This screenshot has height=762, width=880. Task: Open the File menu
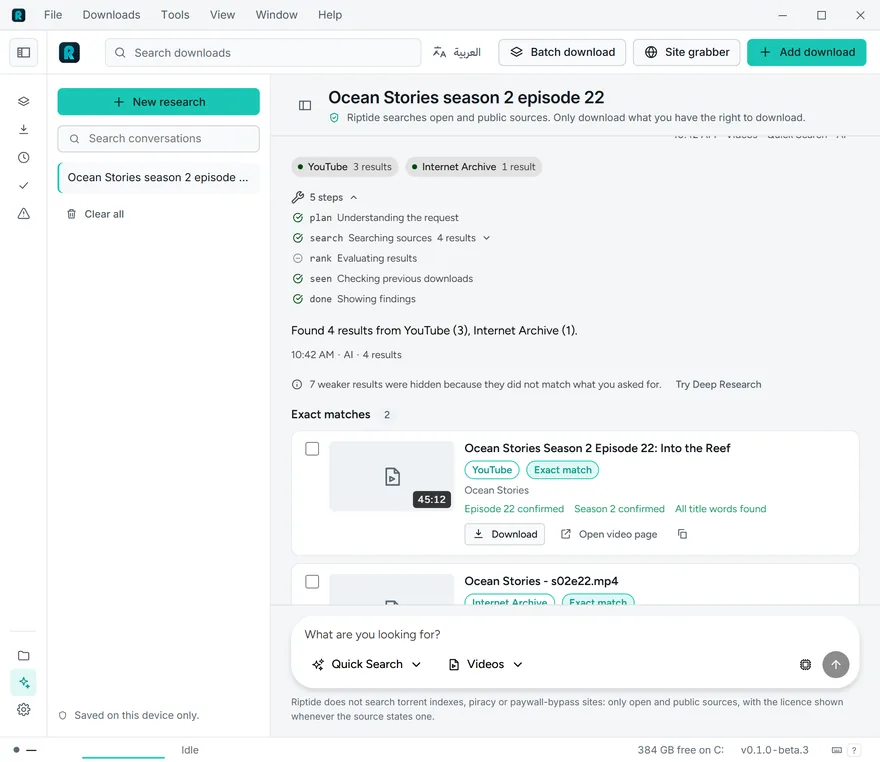point(53,15)
